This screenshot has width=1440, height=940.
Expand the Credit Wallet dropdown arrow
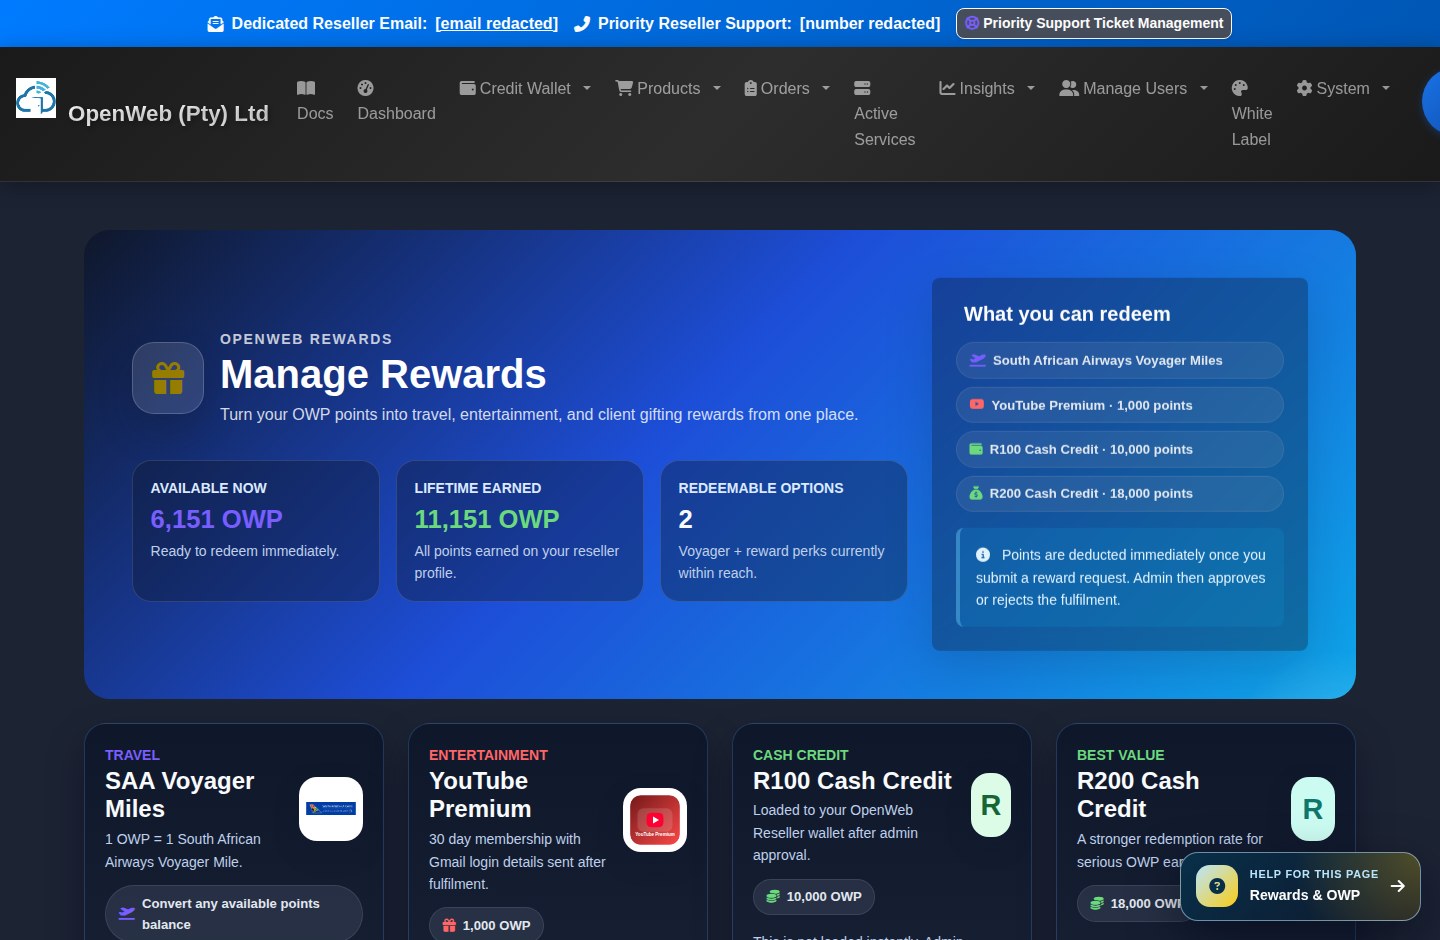coord(587,88)
